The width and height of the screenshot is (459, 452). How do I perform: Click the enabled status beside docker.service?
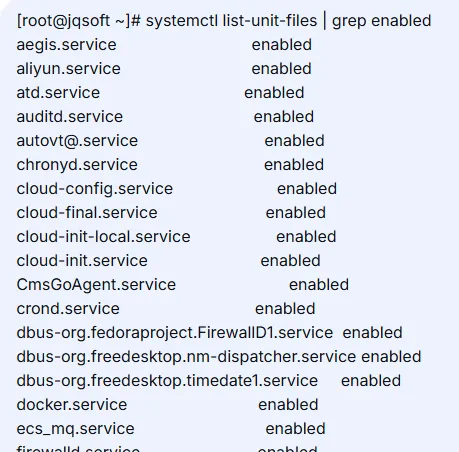288,405
